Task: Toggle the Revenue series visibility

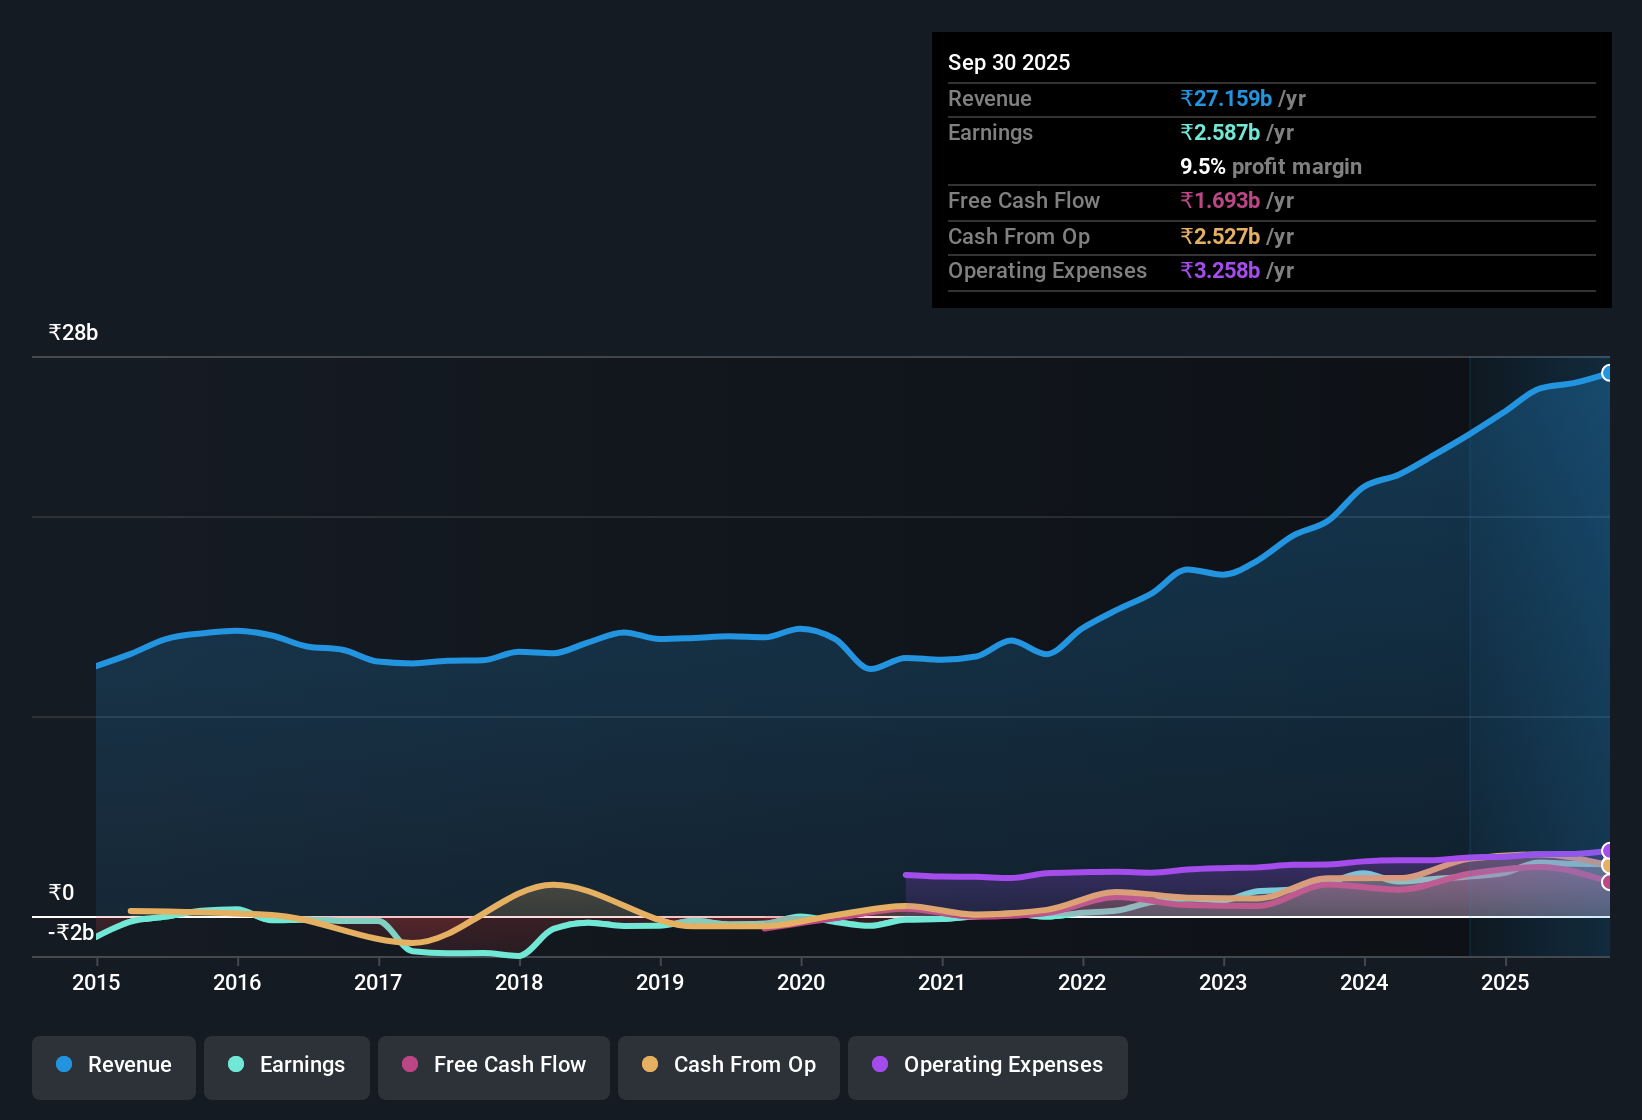Action: tap(113, 1065)
